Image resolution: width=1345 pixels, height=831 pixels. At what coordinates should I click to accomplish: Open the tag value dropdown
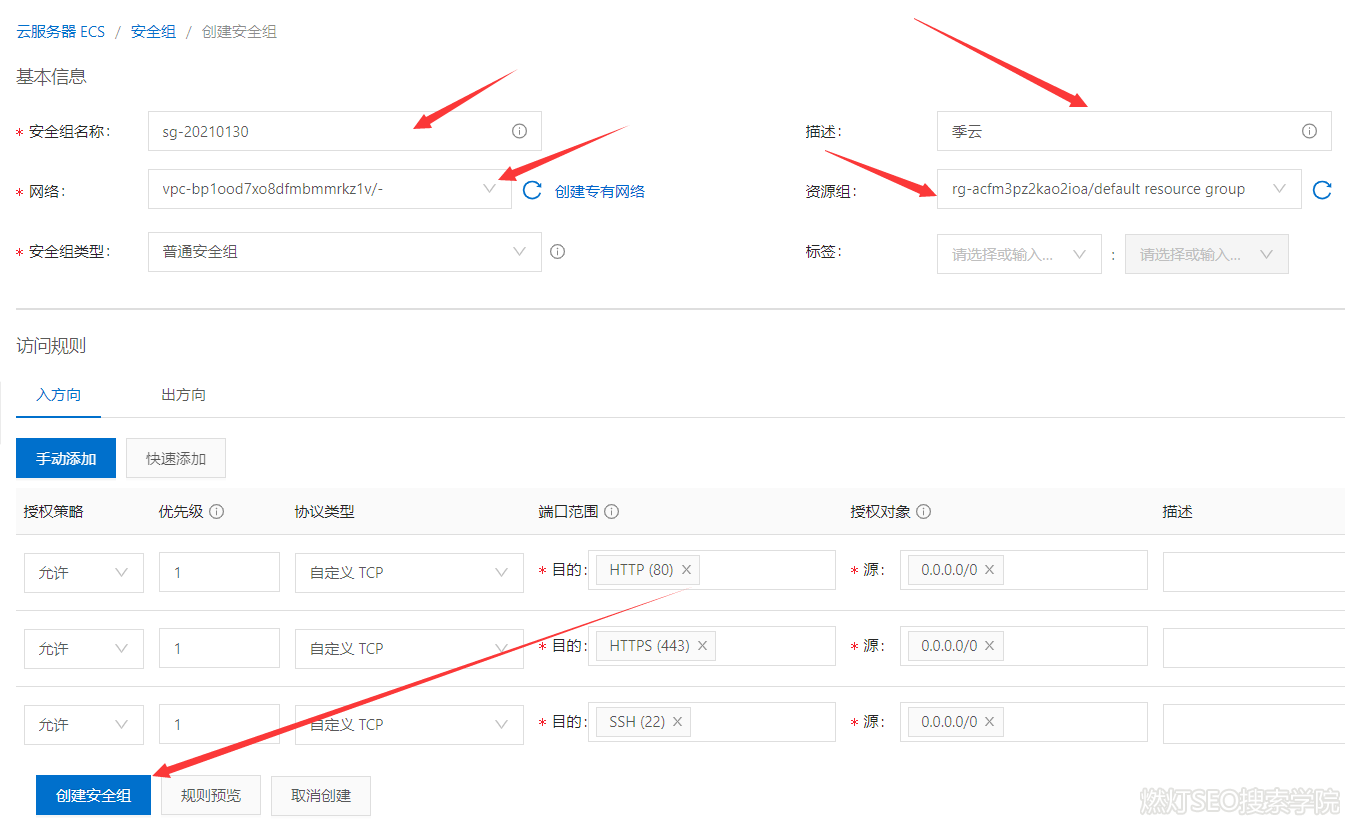[1207, 254]
